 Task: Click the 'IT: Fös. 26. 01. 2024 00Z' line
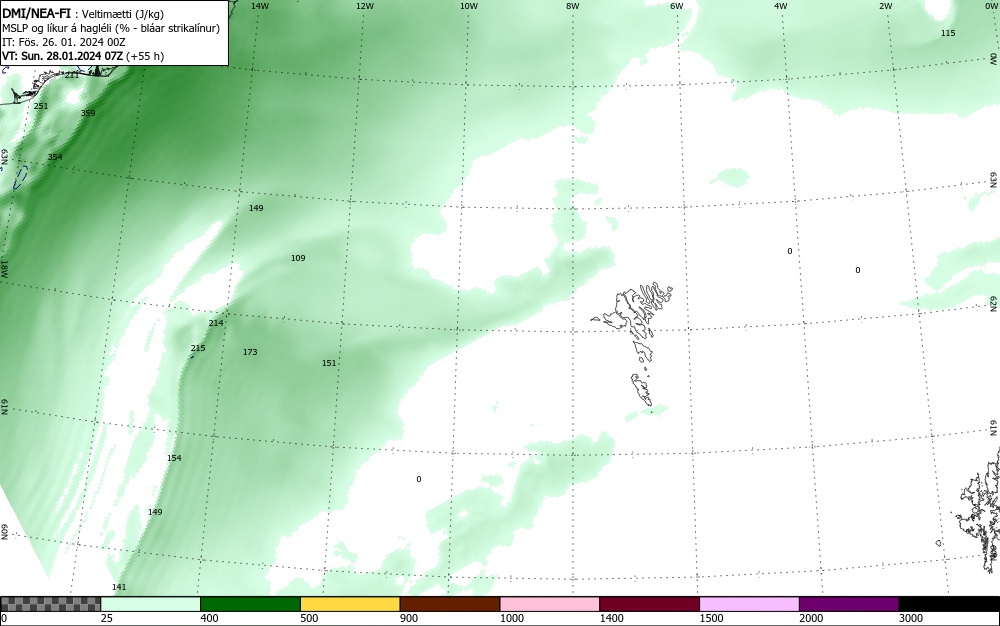pos(64,42)
